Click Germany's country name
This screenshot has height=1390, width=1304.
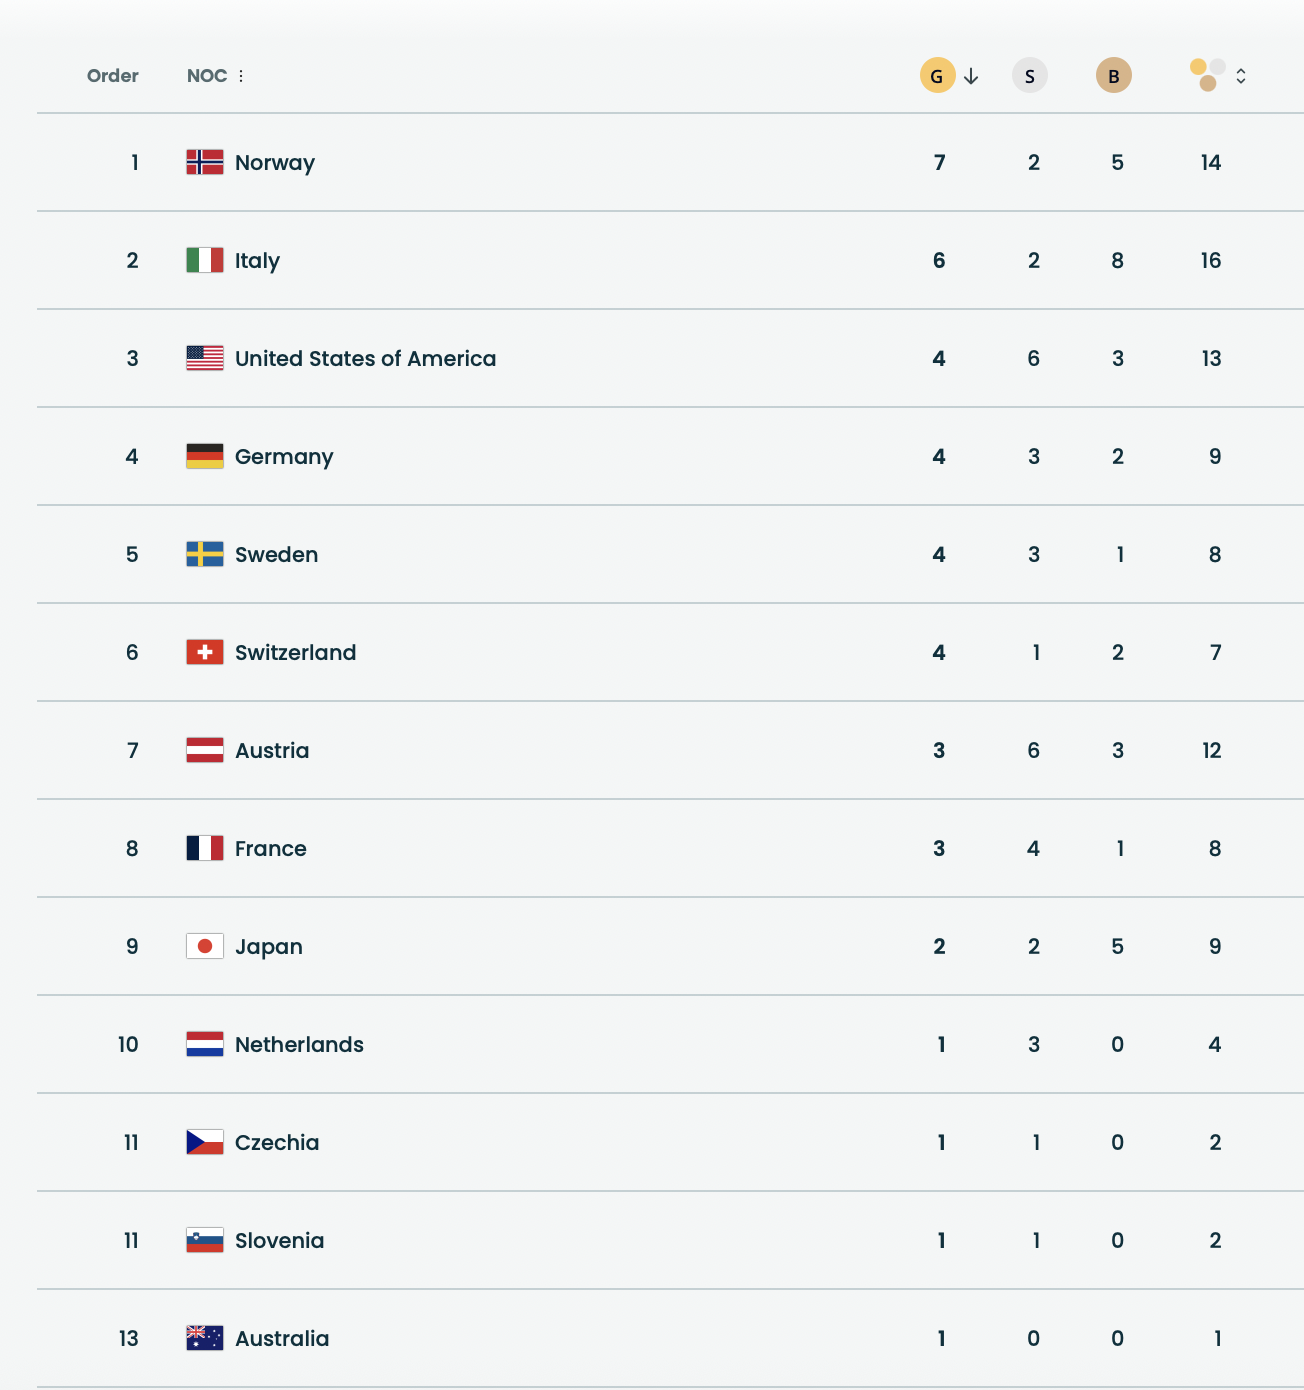[x=284, y=456]
